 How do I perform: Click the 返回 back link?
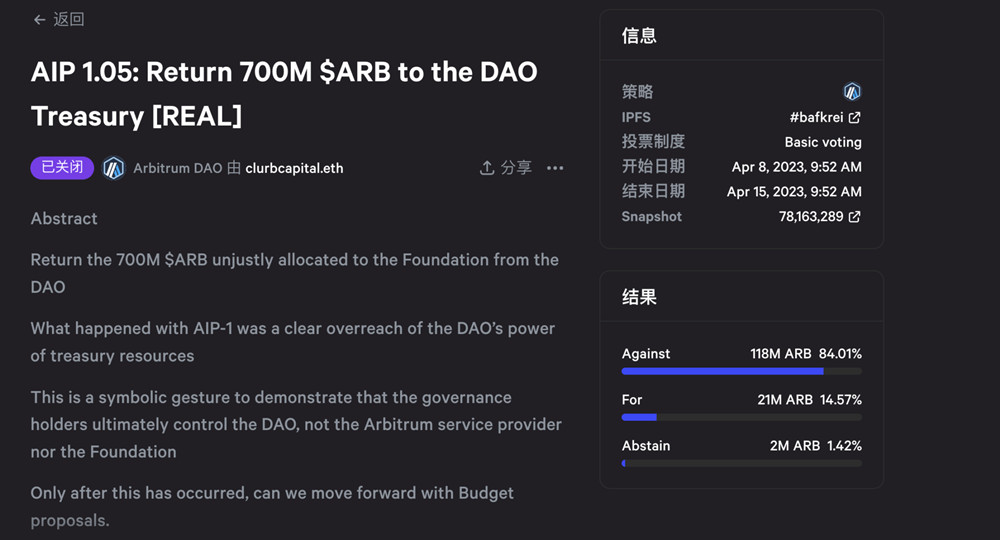coord(69,20)
